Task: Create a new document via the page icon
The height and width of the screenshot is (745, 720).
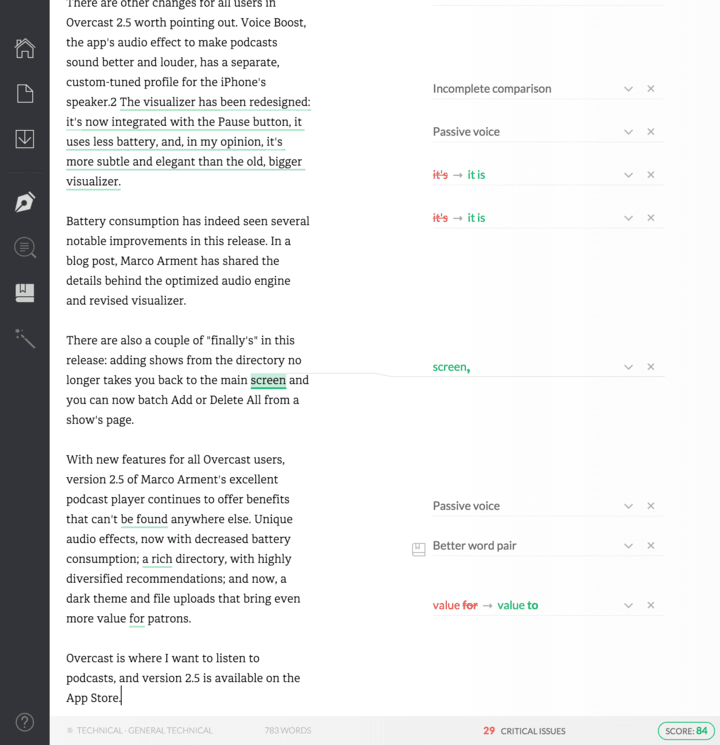Action: pyautogui.click(x=25, y=94)
